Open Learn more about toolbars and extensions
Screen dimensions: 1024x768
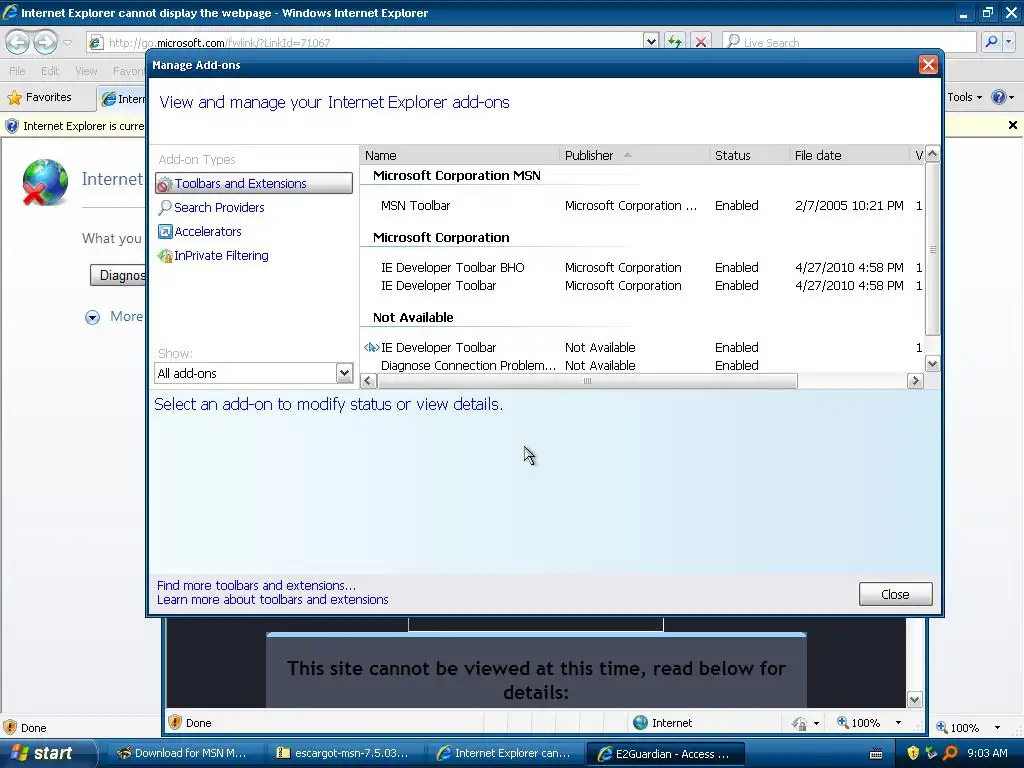coord(272,600)
